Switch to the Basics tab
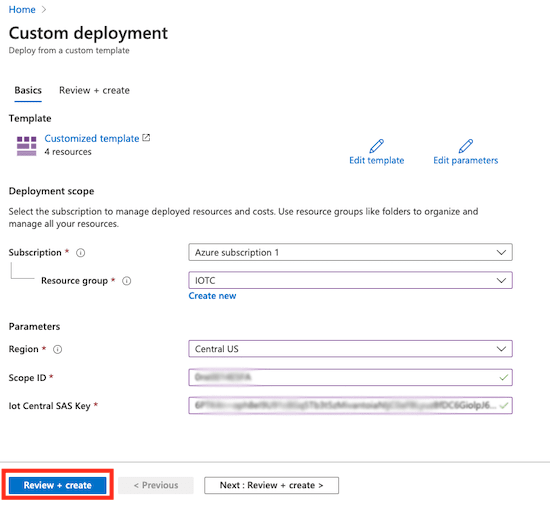This screenshot has width=550, height=515. tap(28, 91)
